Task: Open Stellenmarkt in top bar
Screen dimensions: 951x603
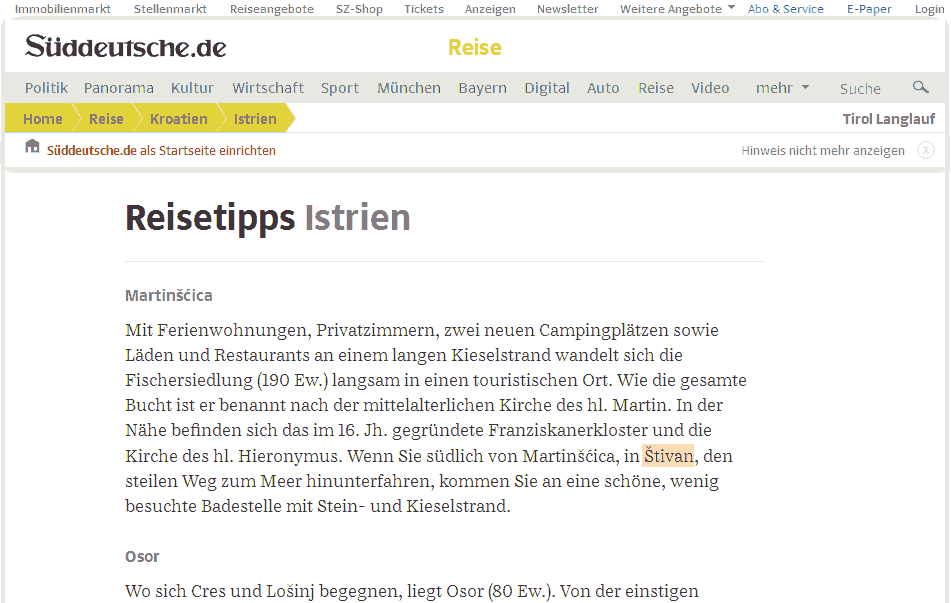Action: 170,8
